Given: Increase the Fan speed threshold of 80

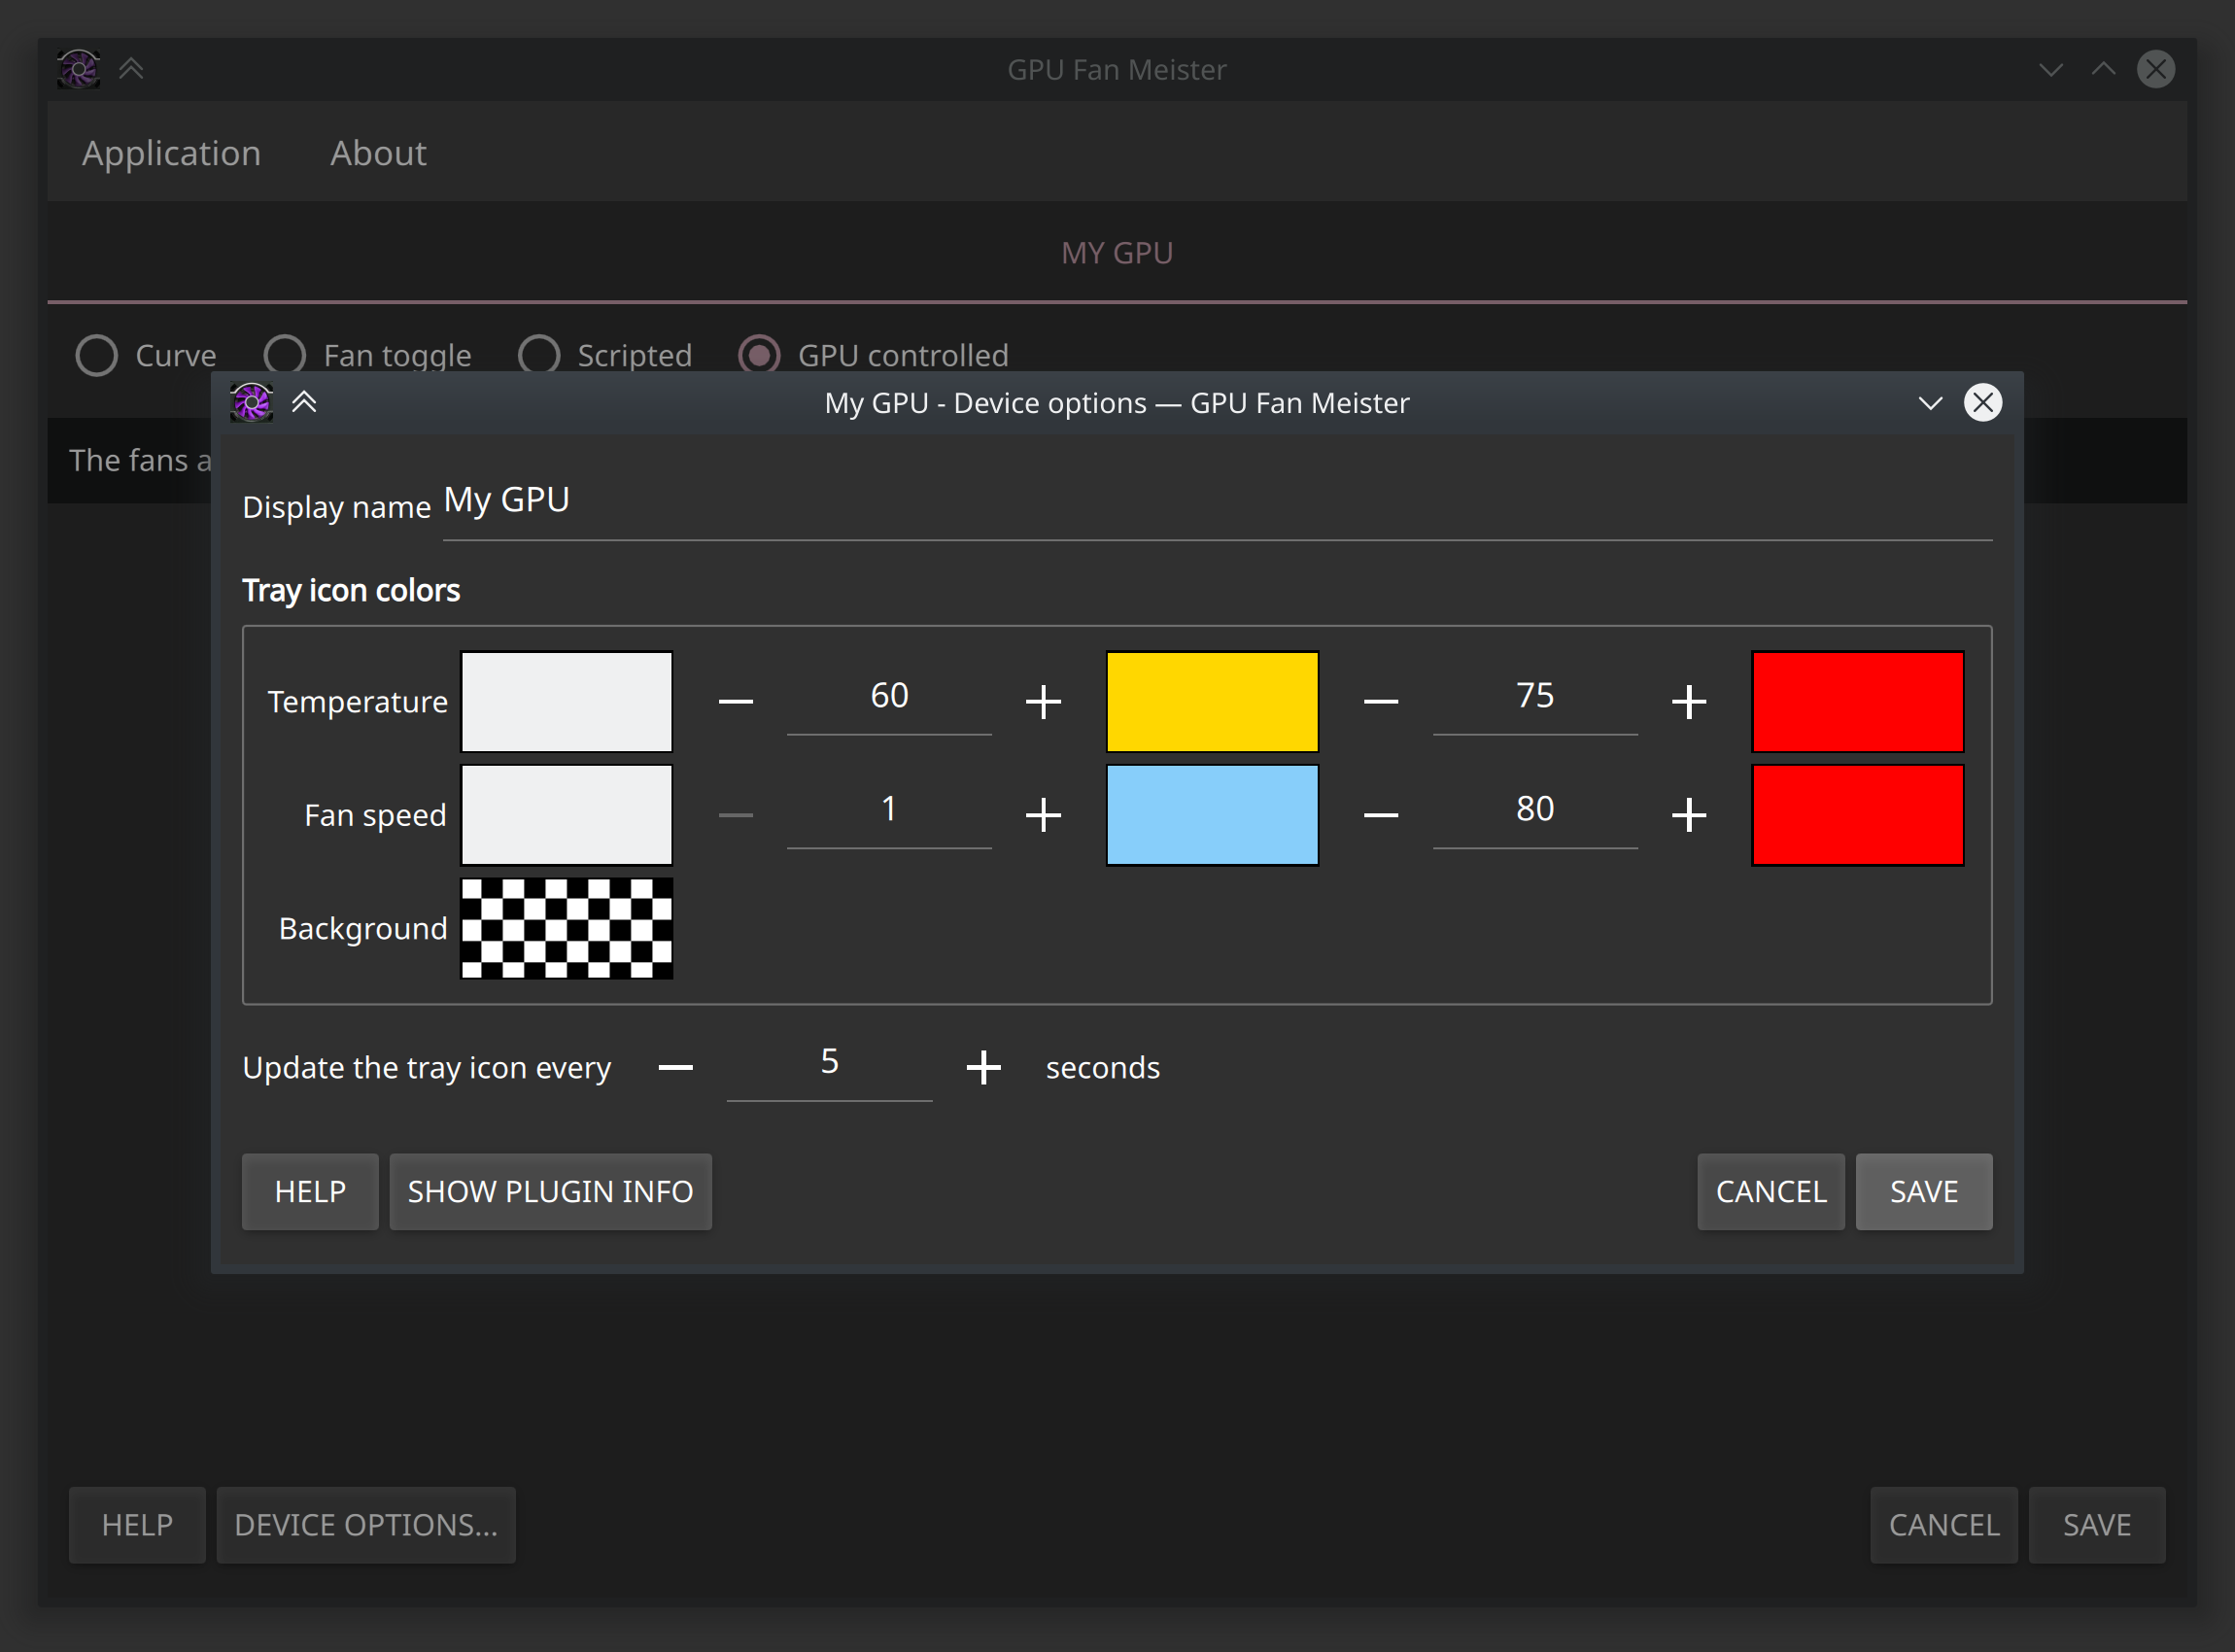Looking at the screenshot, I should pos(1689,815).
